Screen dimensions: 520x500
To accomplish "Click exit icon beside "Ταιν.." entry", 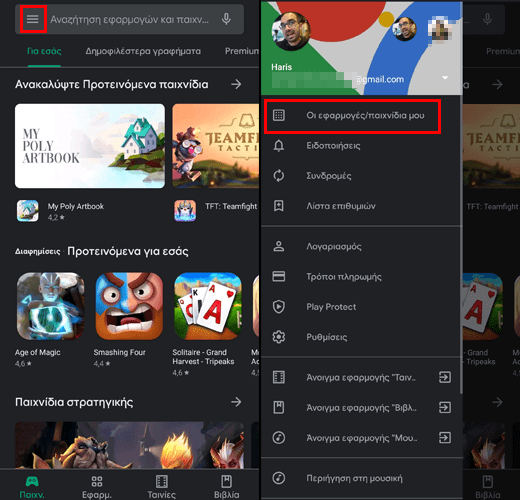I will point(445,377).
